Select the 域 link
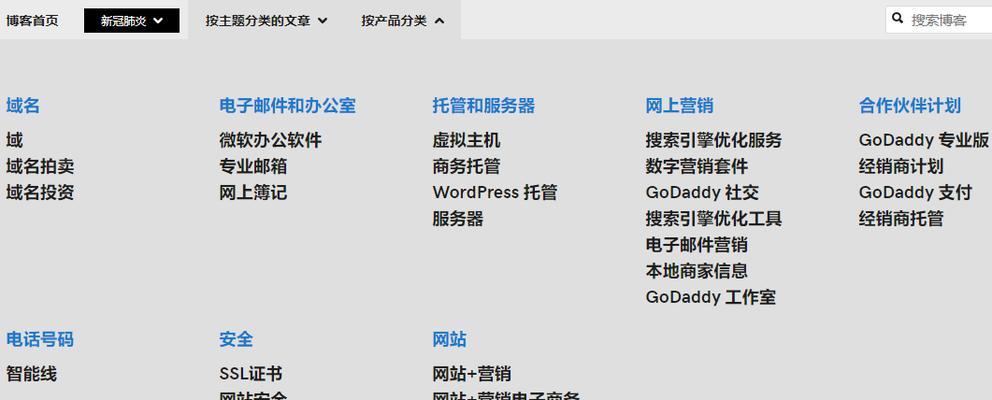This screenshot has height=400, width=992. (x=15, y=140)
